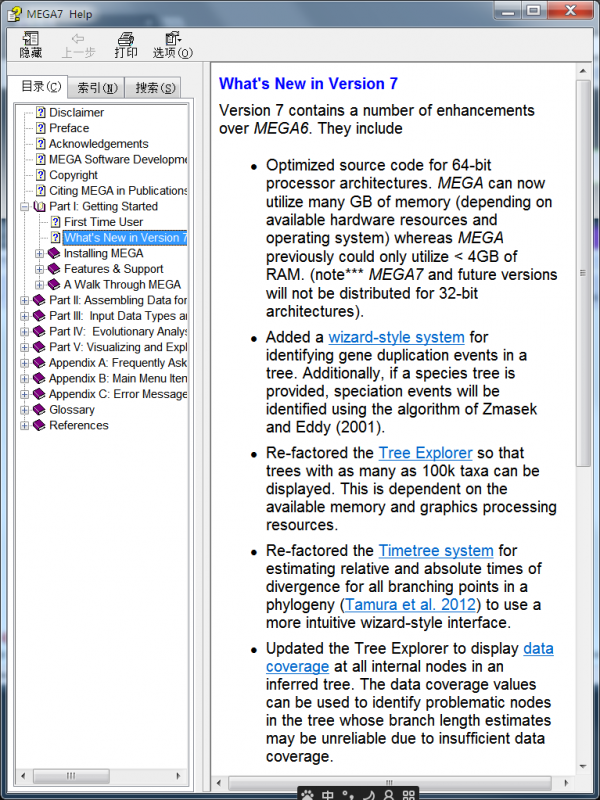Click the paw icon in IME bar
This screenshot has height=800, width=600.
(x=307, y=794)
